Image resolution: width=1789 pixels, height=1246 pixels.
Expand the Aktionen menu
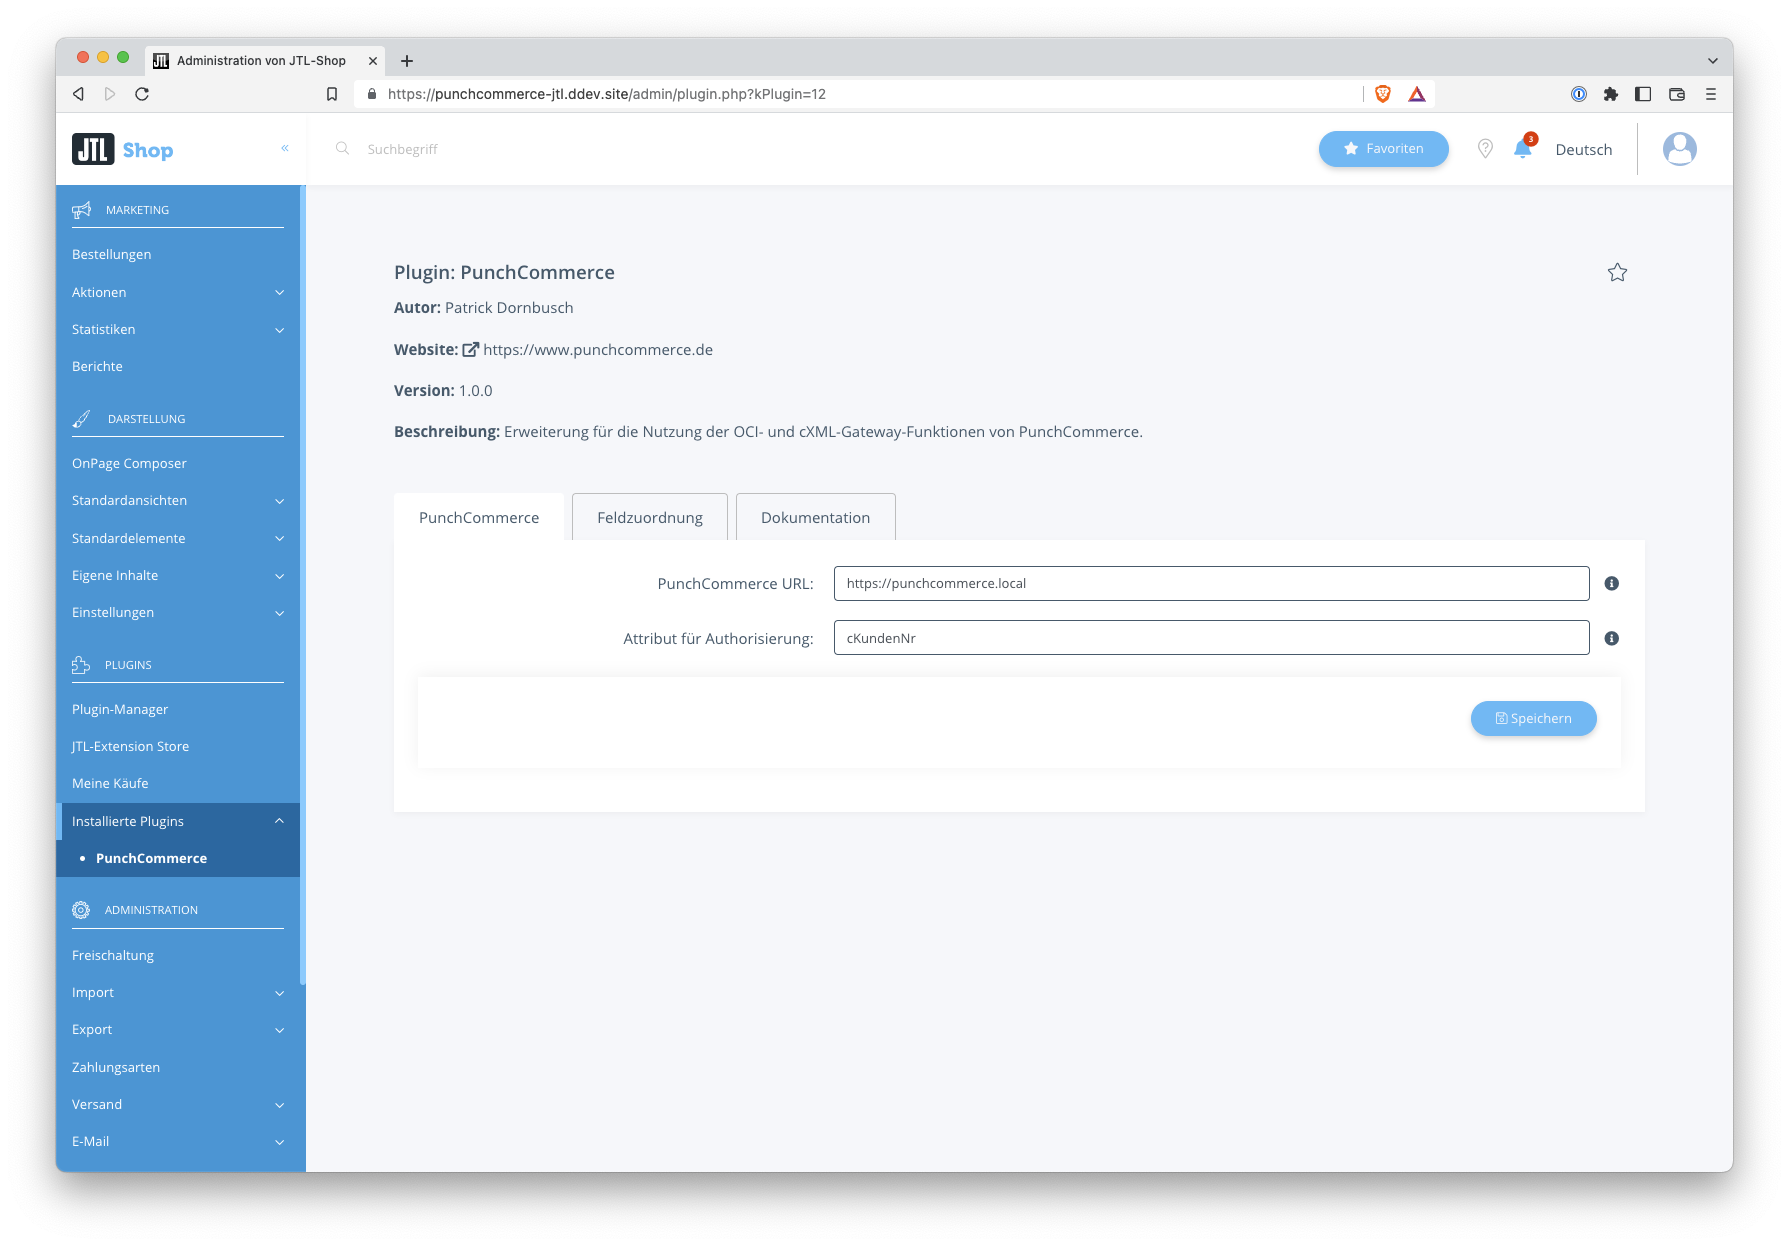[178, 292]
